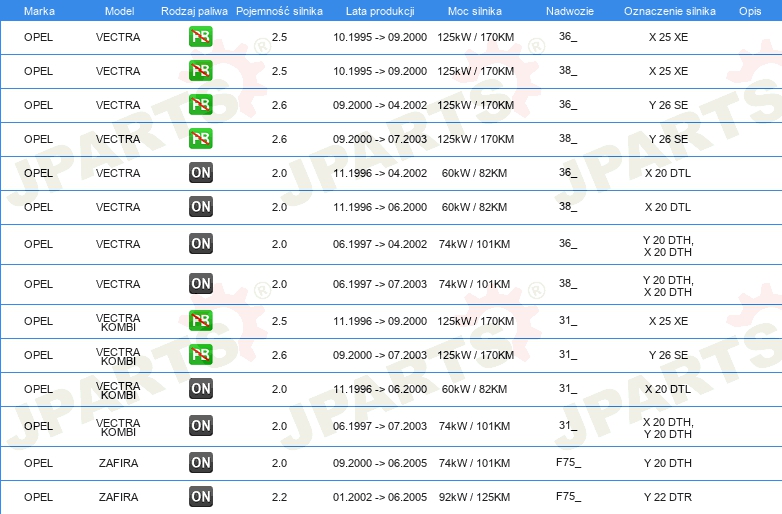Click the PB petrol icon in the 38_ X 25 XE row

(x=200, y=70)
